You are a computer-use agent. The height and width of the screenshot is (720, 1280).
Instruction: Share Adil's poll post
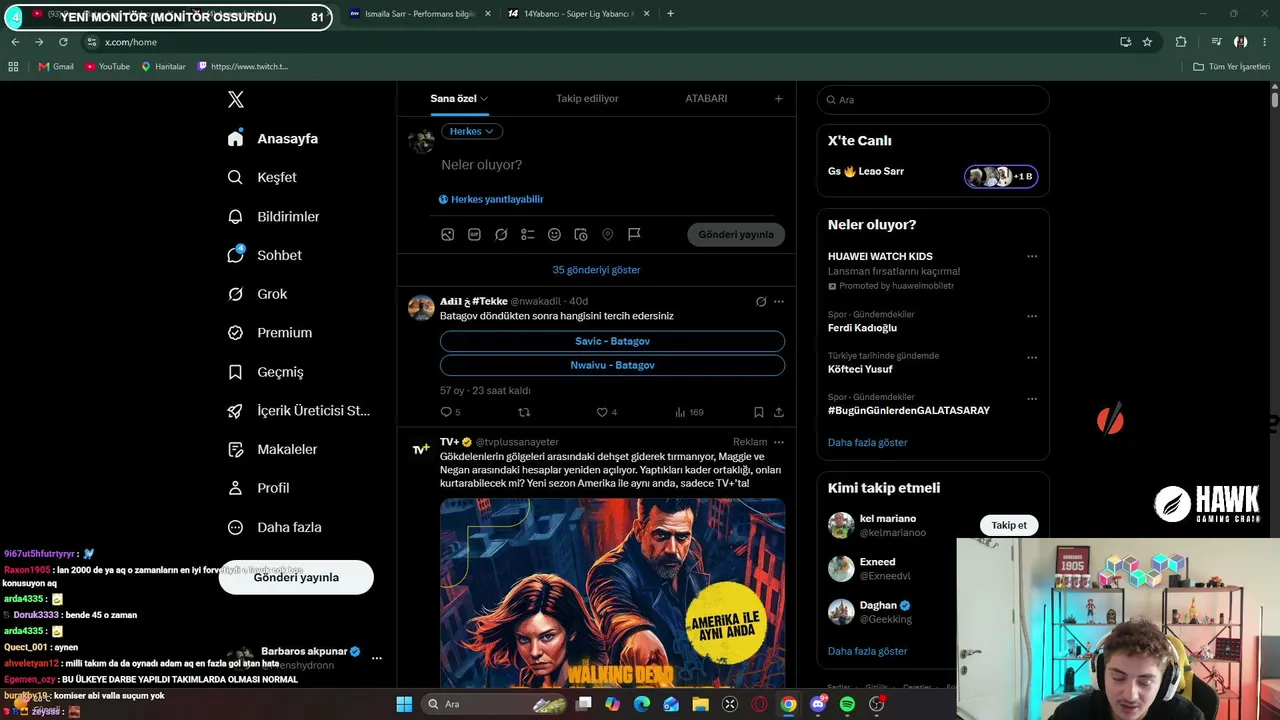[779, 412]
